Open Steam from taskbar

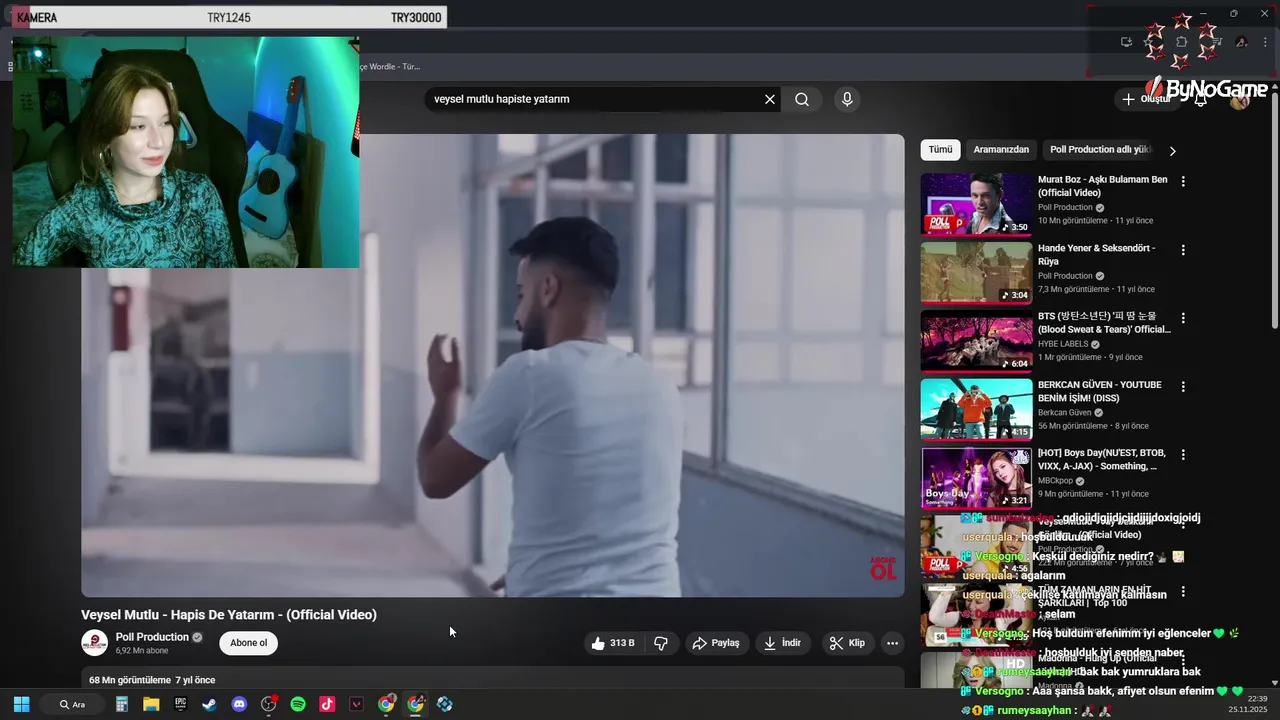click(x=209, y=704)
